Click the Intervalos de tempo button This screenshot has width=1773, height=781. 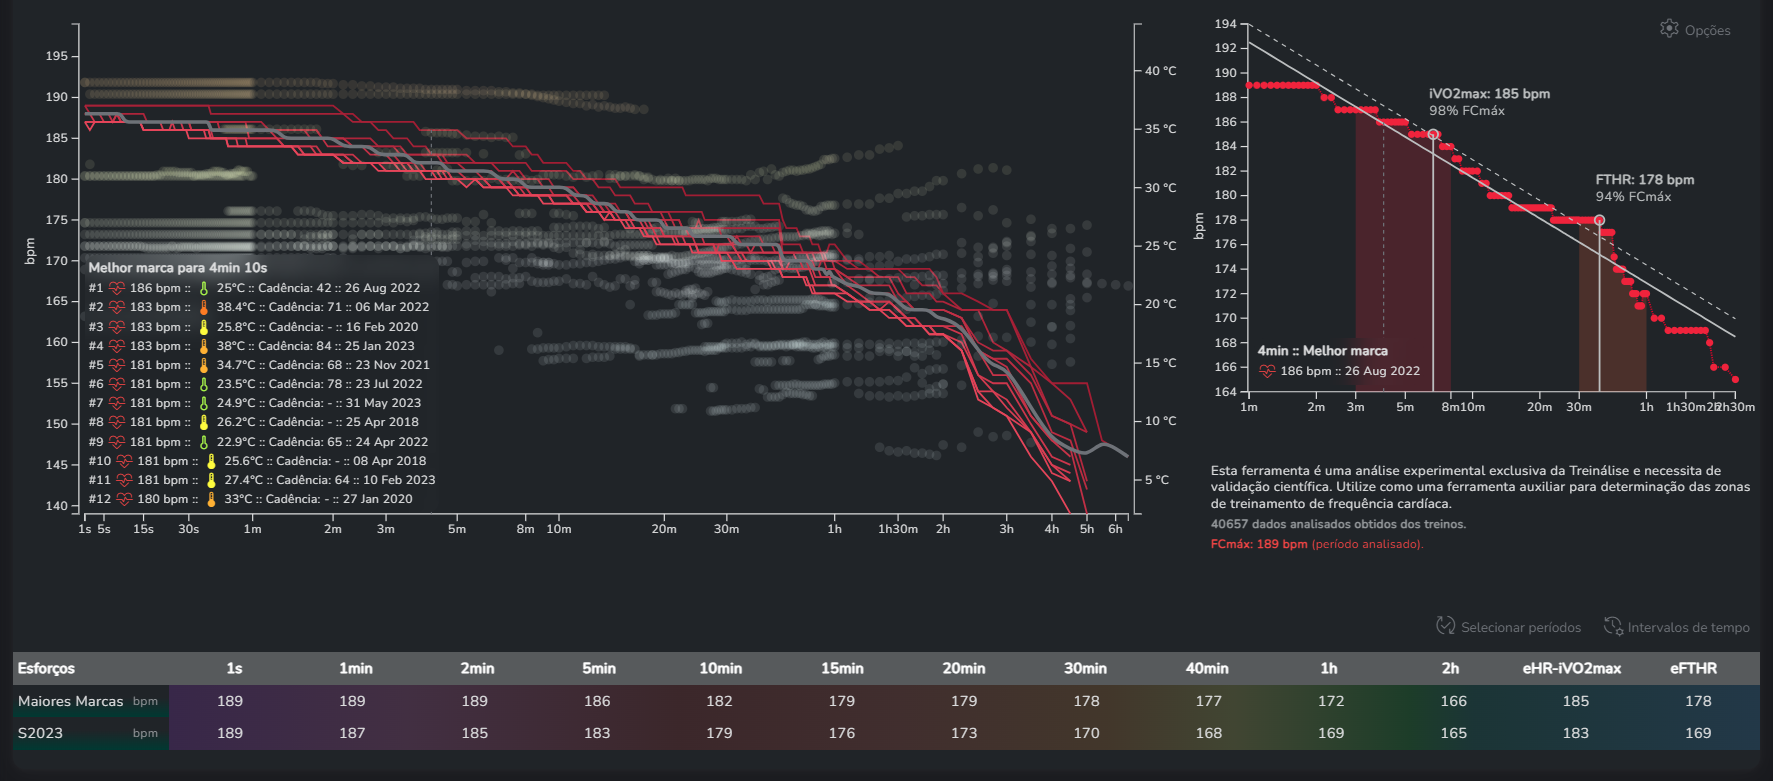pyautogui.click(x=1677, y=627)
